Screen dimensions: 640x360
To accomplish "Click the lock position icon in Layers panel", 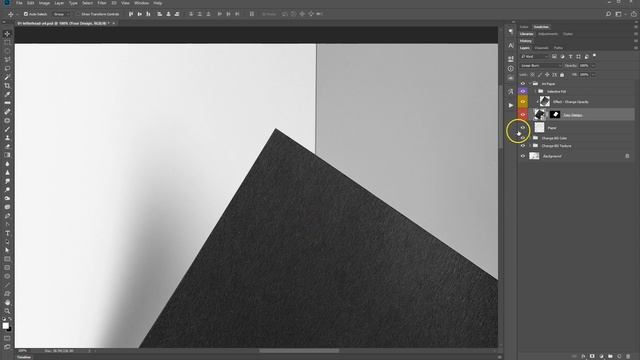I will (x=547, y=75).
